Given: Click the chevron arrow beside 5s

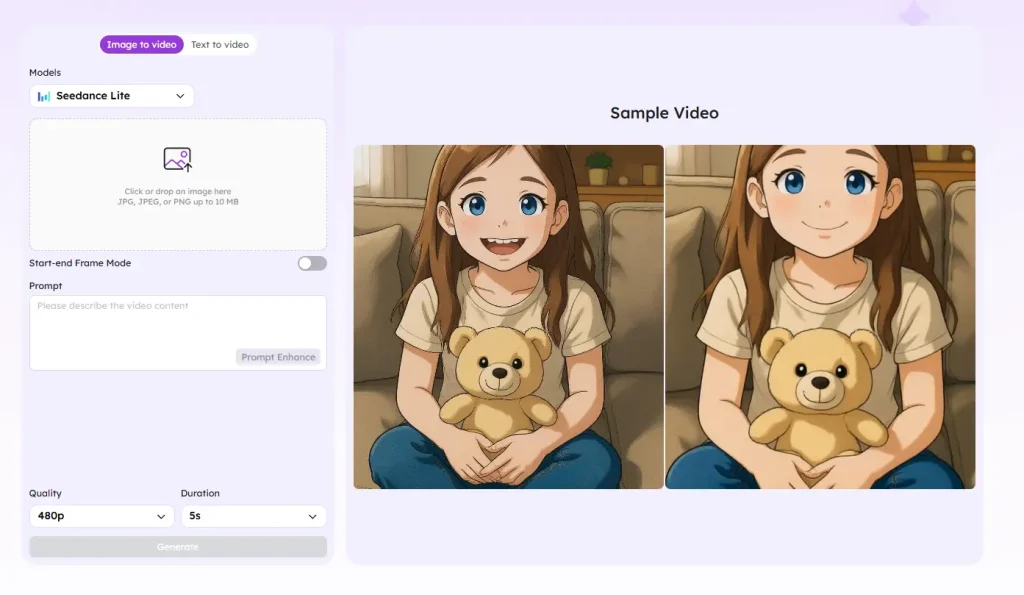Looking at the screenshot, I should point(312,517).
